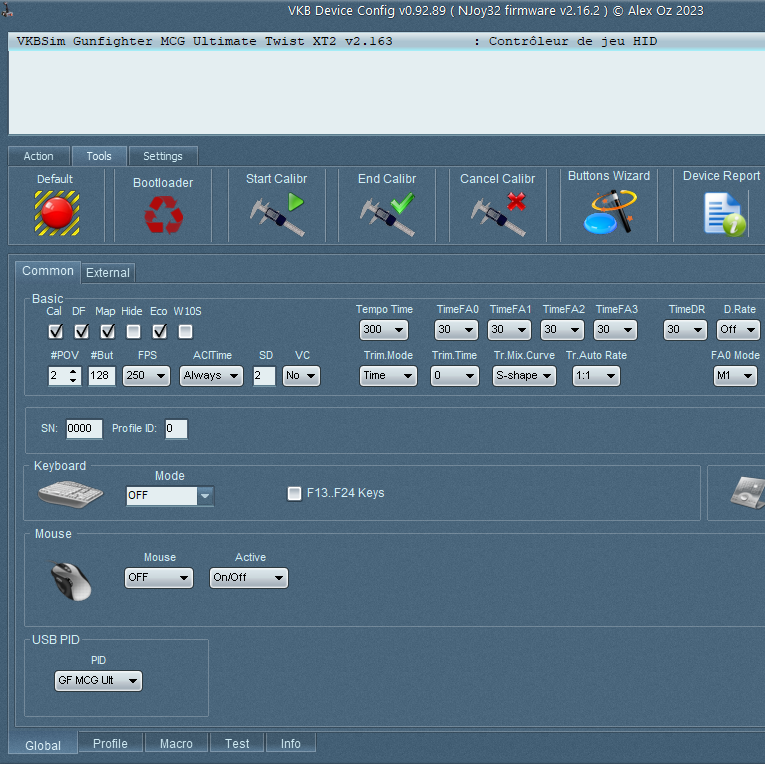The image size is (765, 764).
Task: Open the Mouse Active On/Off dropdown
Action: click(x=249, y=578)
